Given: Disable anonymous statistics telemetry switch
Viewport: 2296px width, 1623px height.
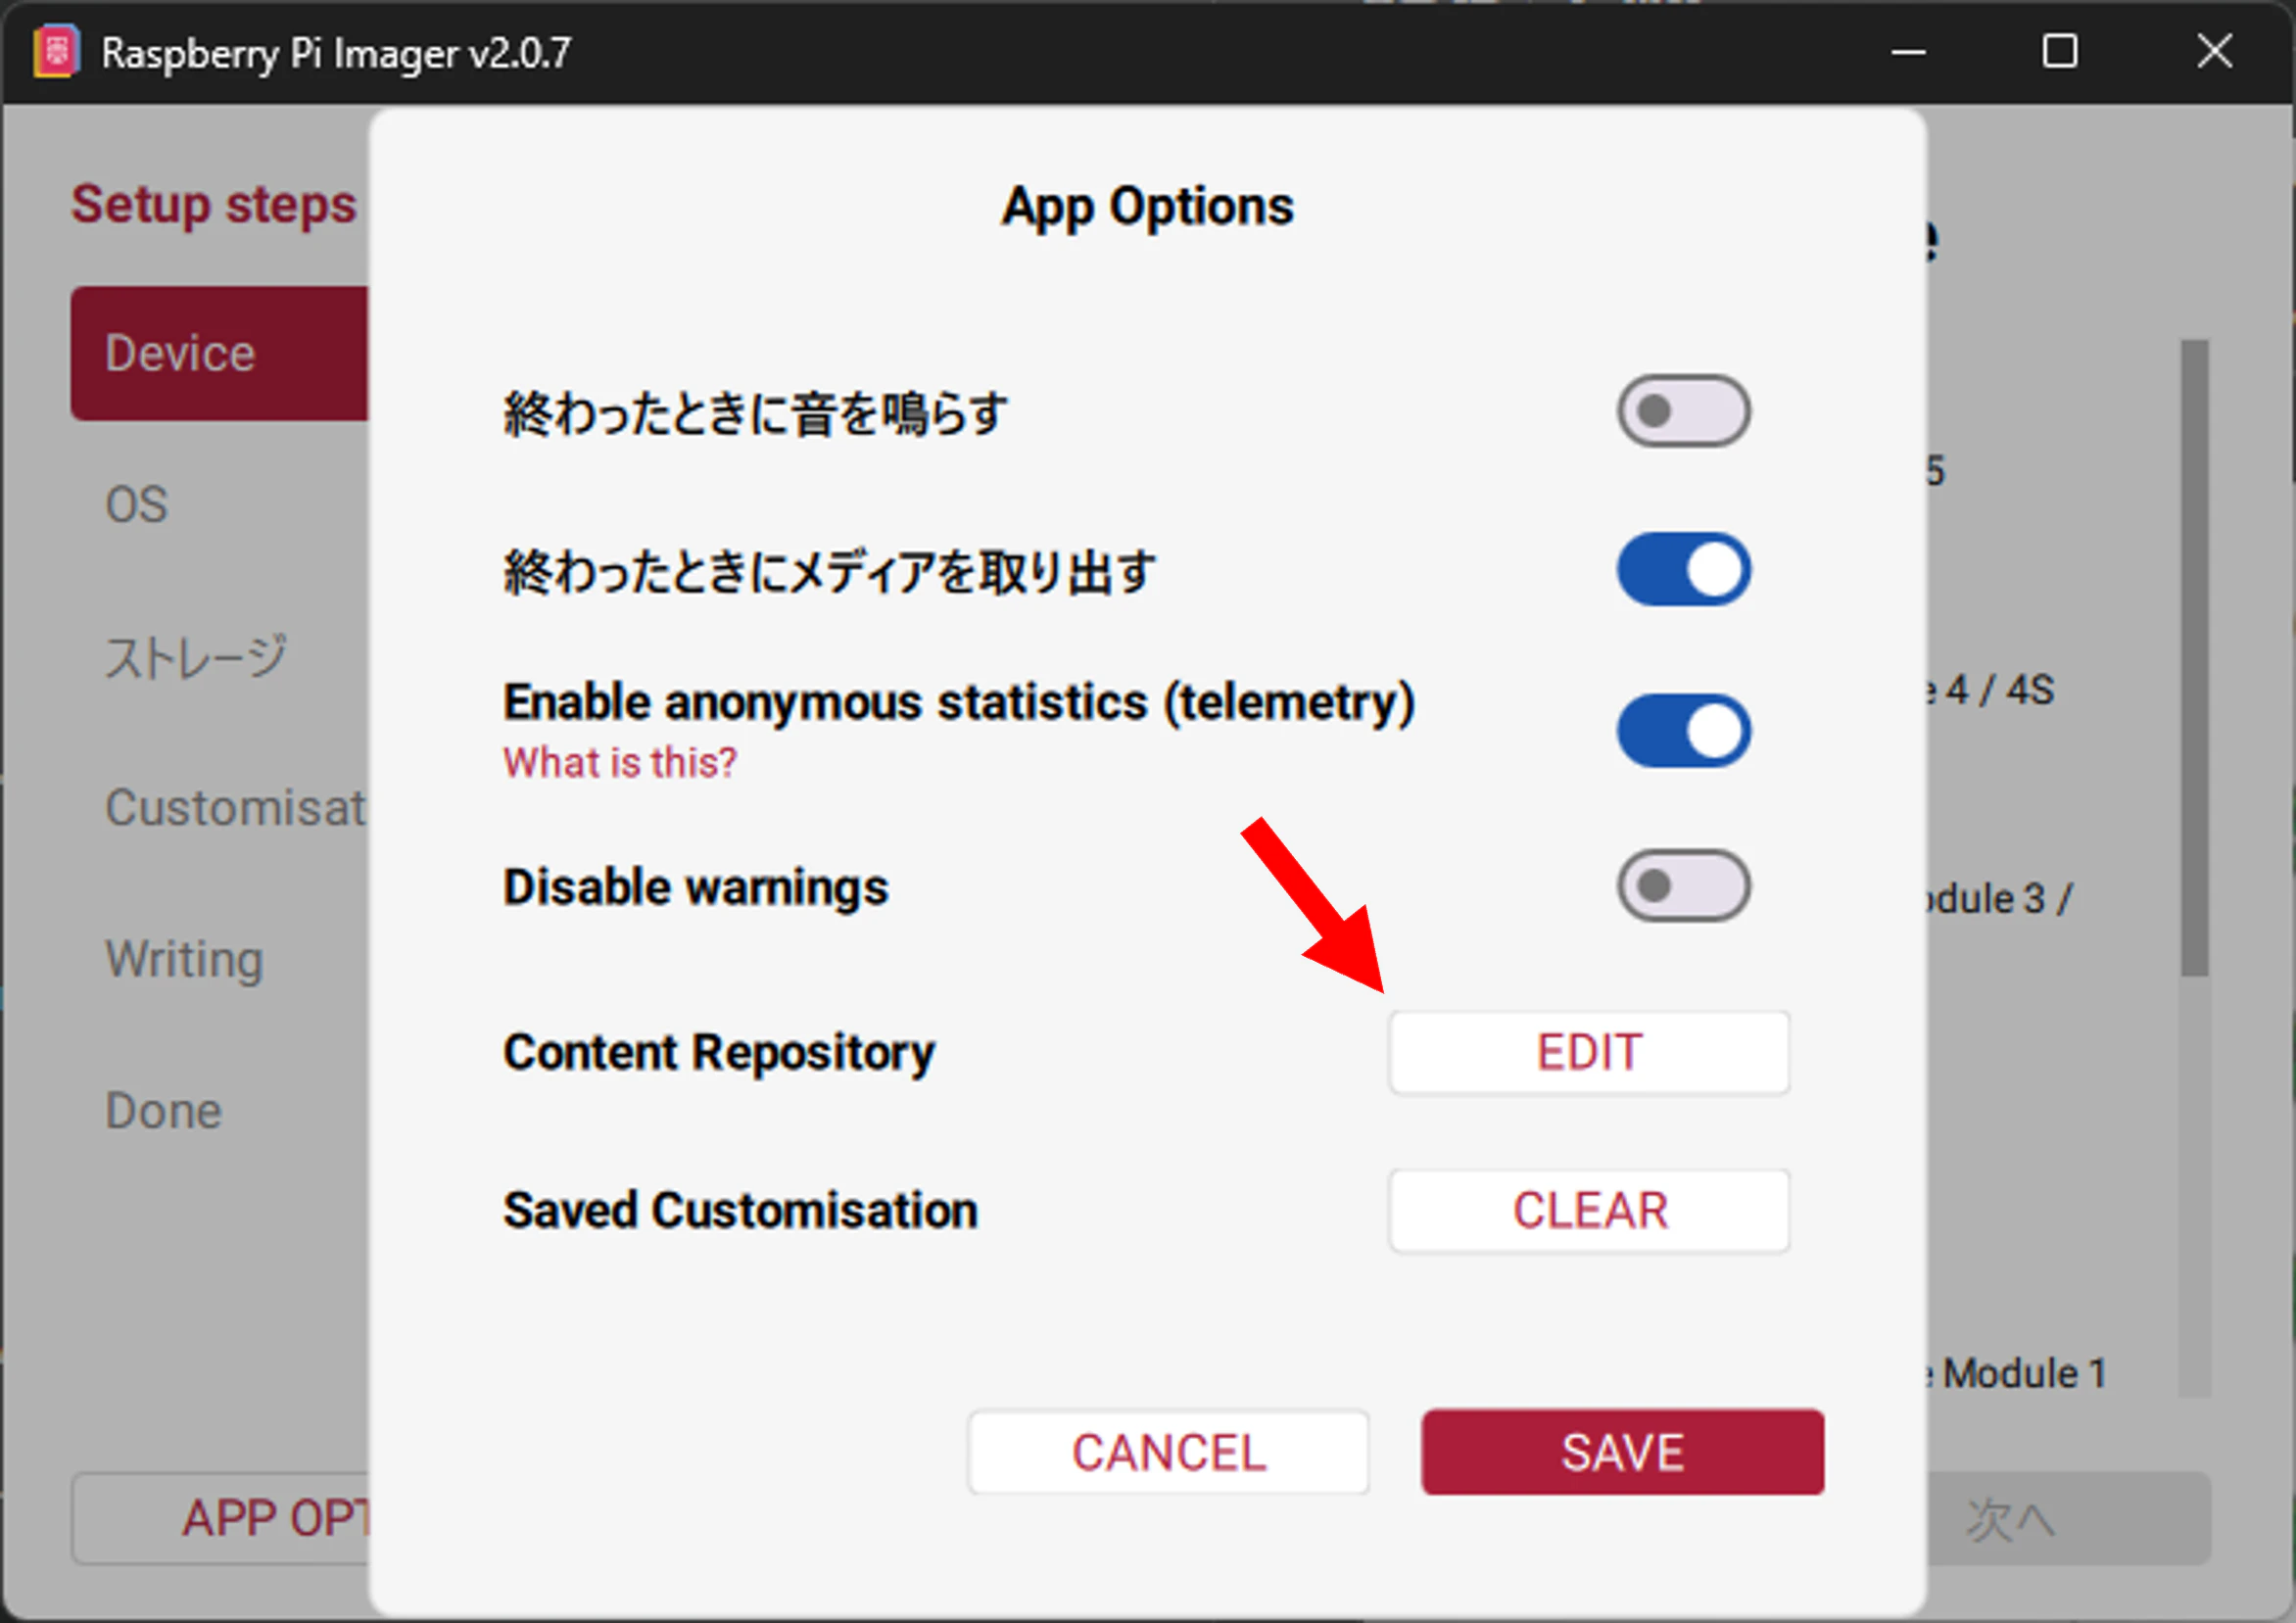Looking at the screenshot, I should [x=1683, y=730].
